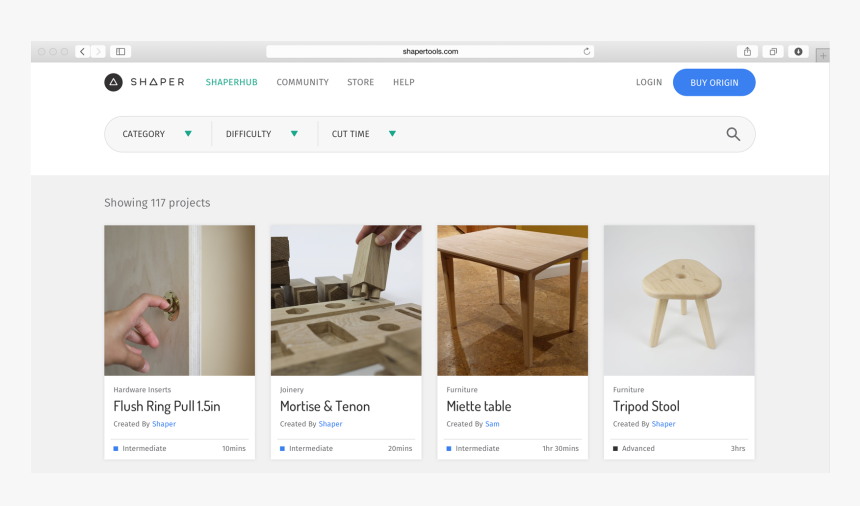
Task: Click Safari's forward arrow button
Action: [97, 51]
